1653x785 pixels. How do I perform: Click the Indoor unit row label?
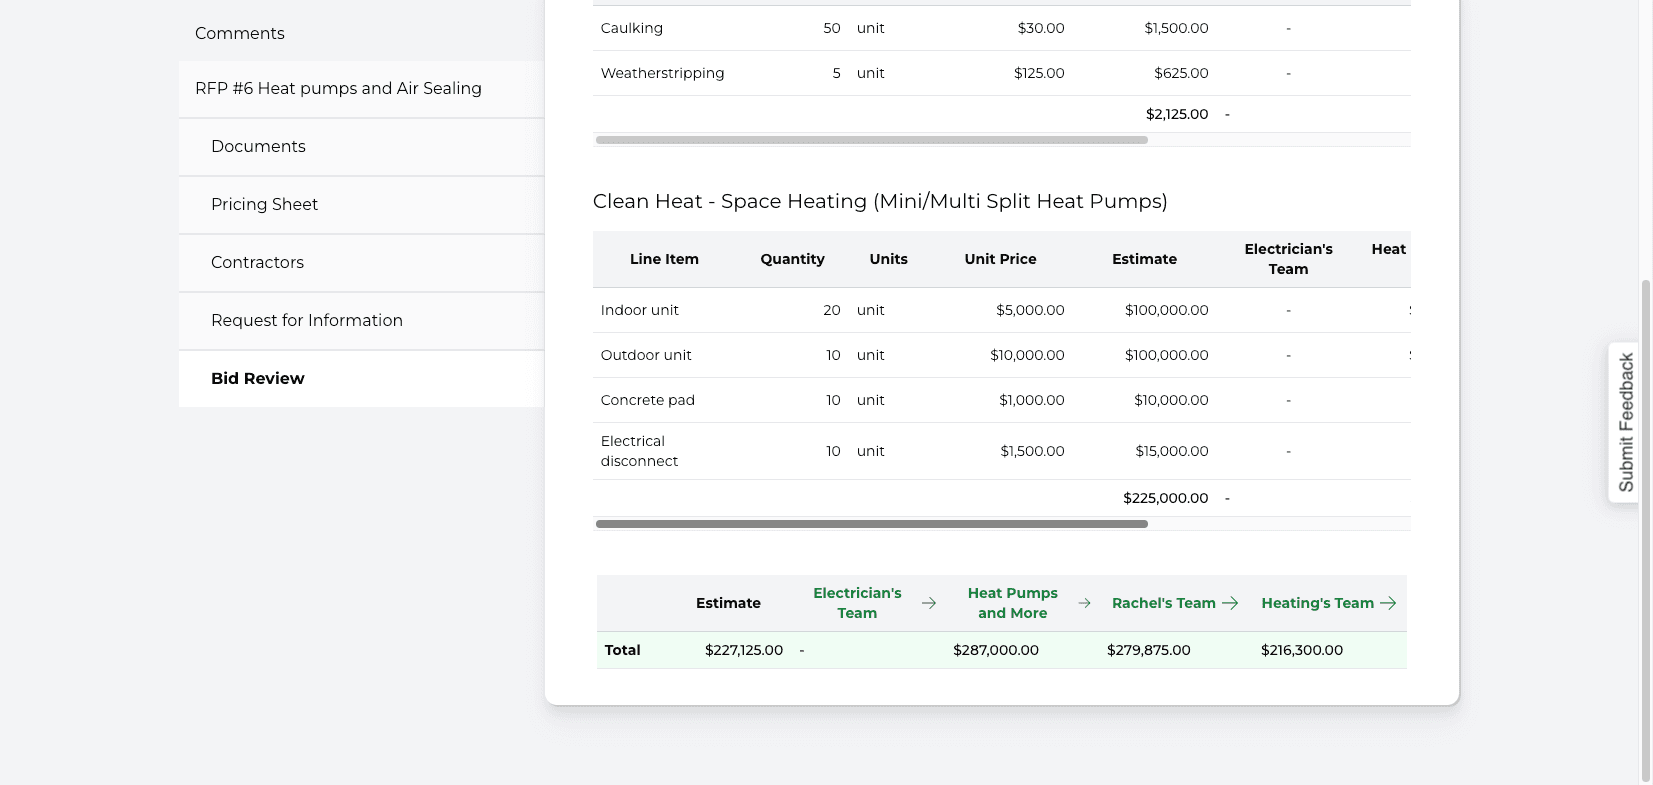point(639,310)
